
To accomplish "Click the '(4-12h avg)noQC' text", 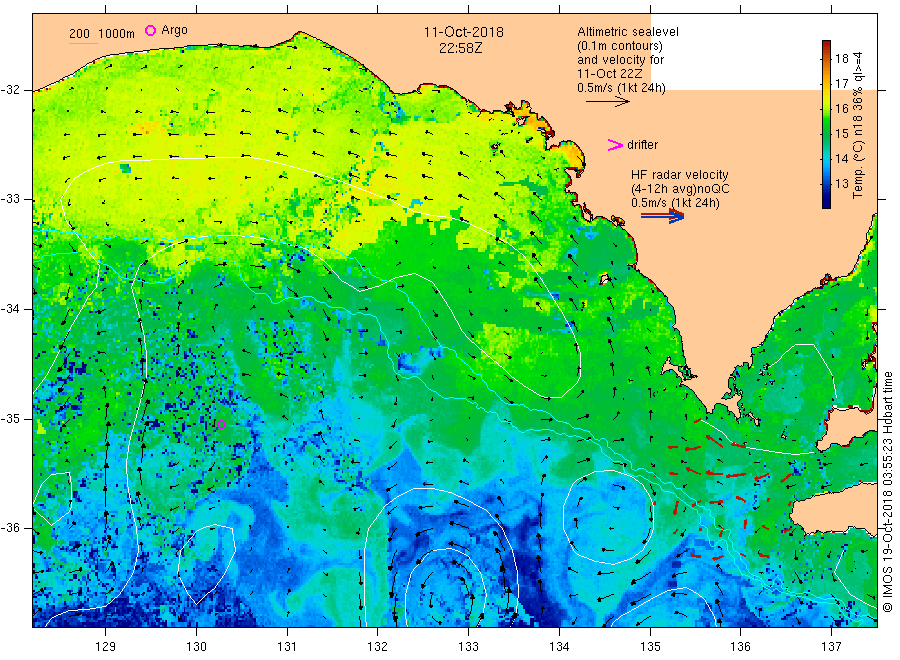I will click(680, 189).
